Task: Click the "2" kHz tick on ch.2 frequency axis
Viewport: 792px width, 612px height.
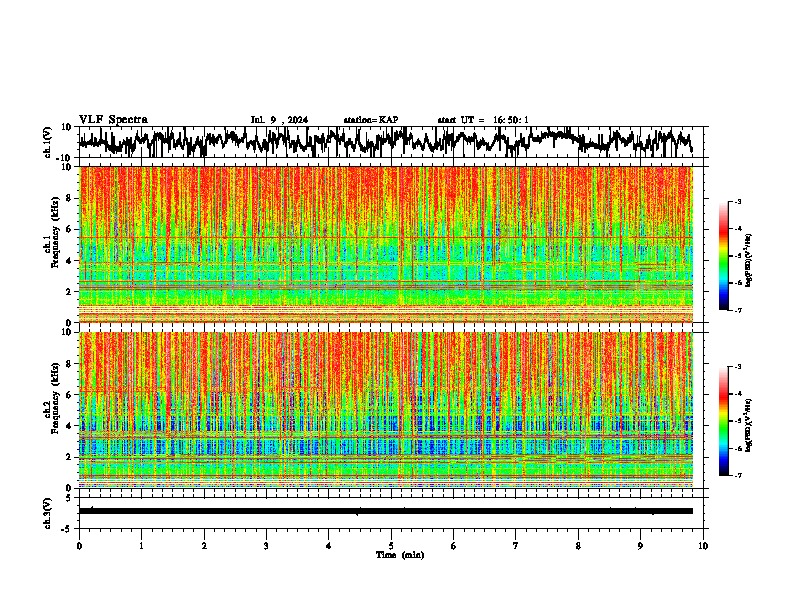Action: [69, 457]
